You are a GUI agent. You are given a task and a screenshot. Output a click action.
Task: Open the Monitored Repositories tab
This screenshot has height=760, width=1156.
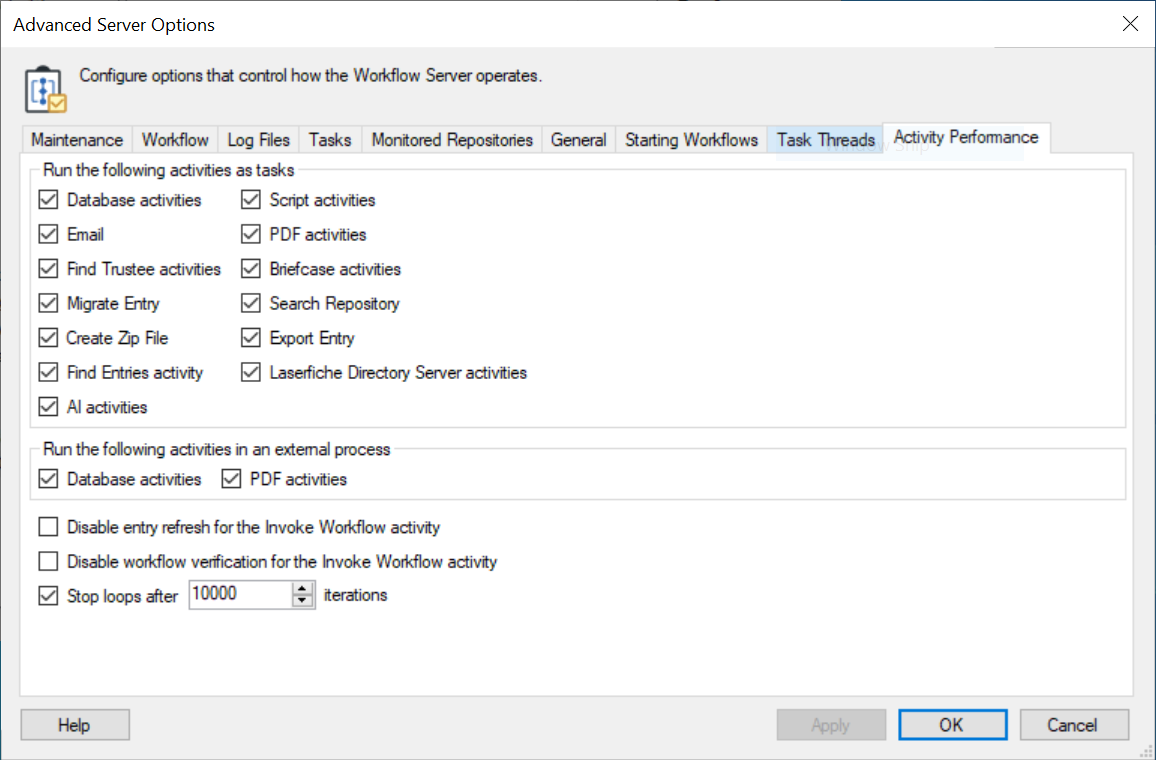coord(452,140)
